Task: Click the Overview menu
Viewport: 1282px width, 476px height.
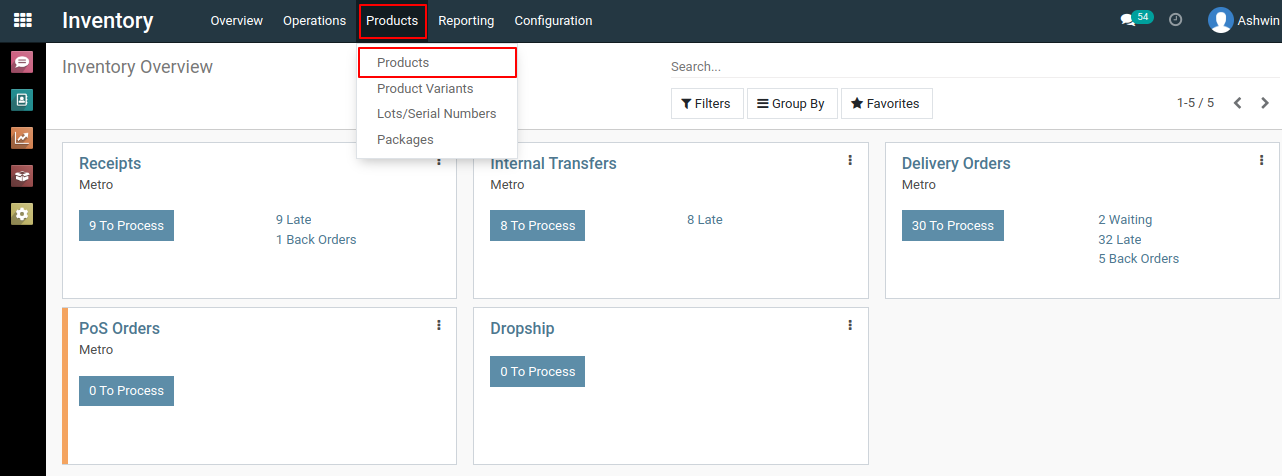Action: [x=237, y=20]
